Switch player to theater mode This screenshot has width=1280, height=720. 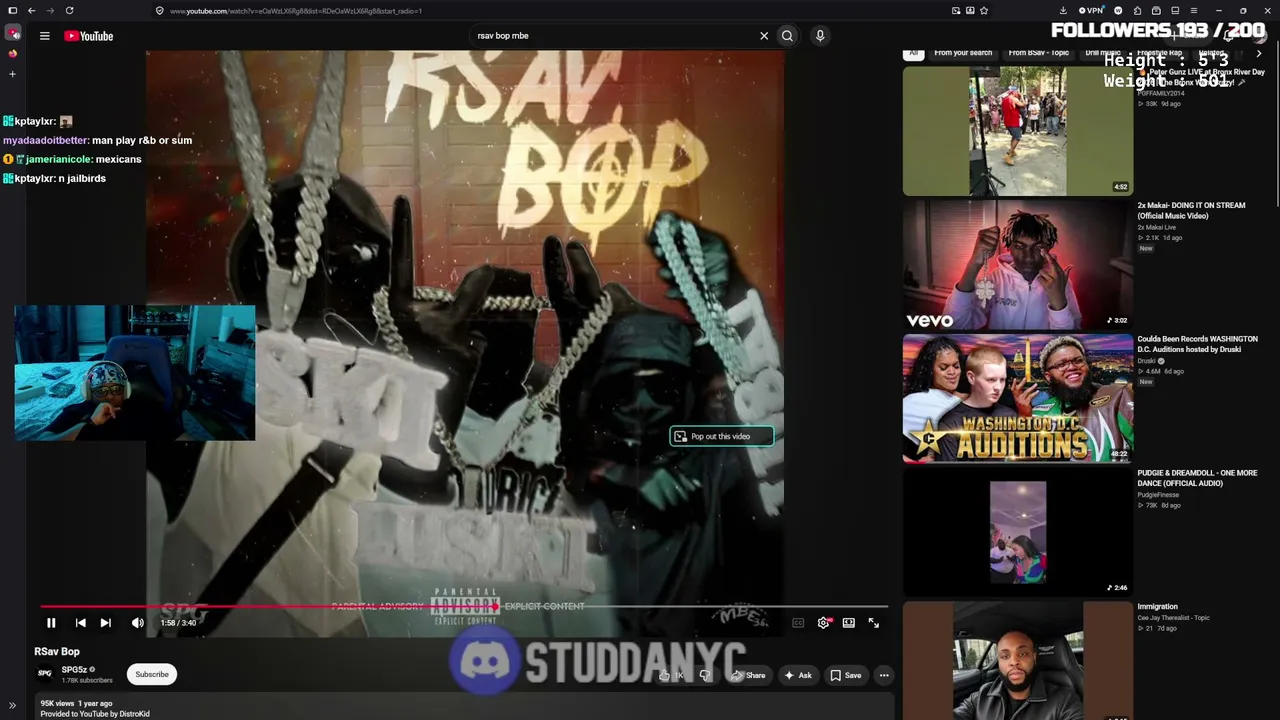click(849, 623)
